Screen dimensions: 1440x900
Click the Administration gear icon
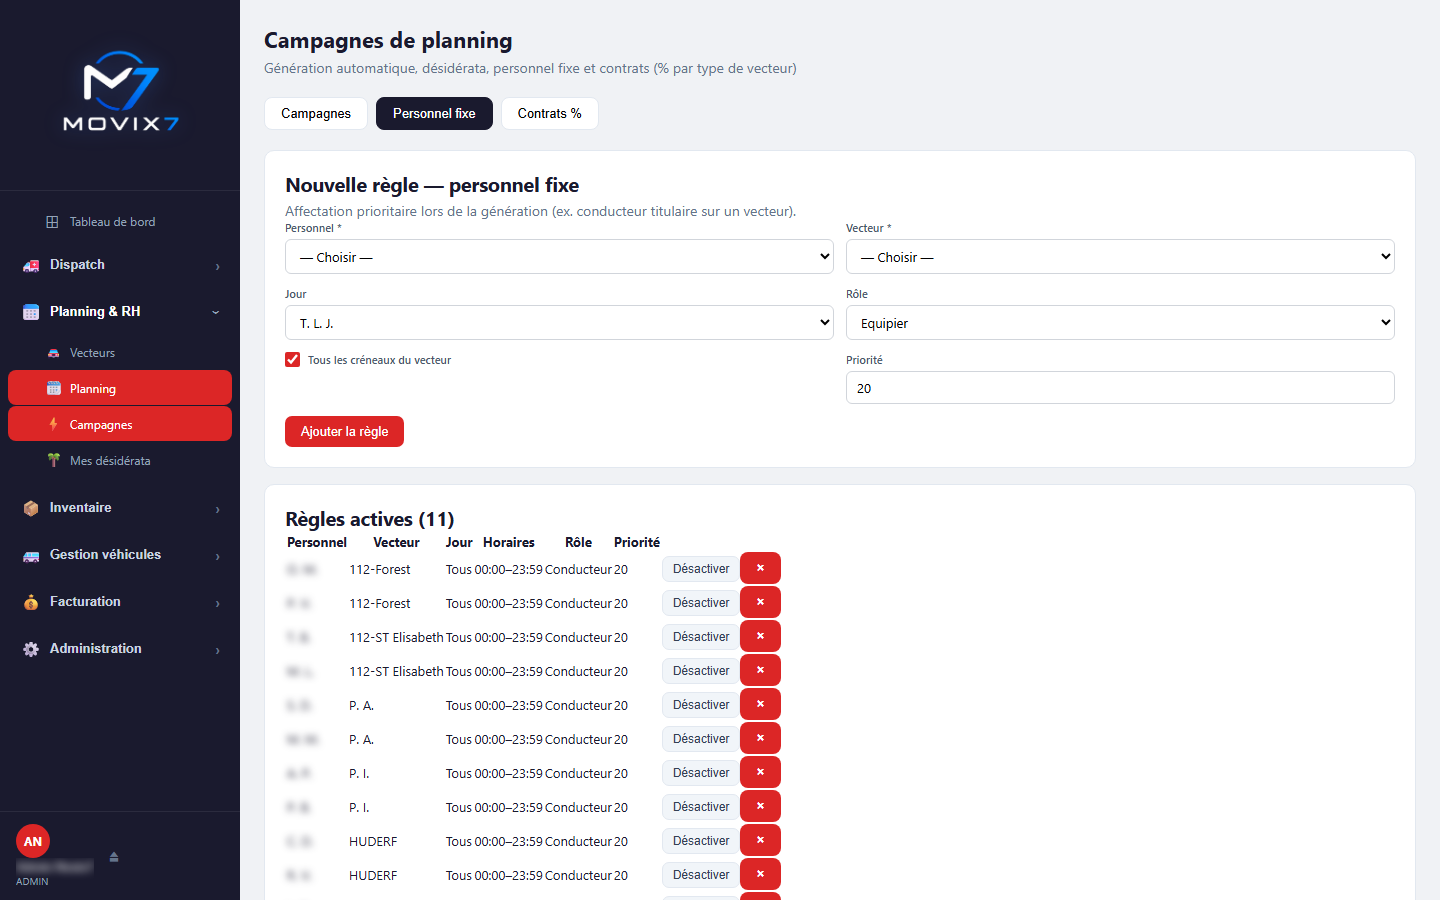click(x=31, y=649)
